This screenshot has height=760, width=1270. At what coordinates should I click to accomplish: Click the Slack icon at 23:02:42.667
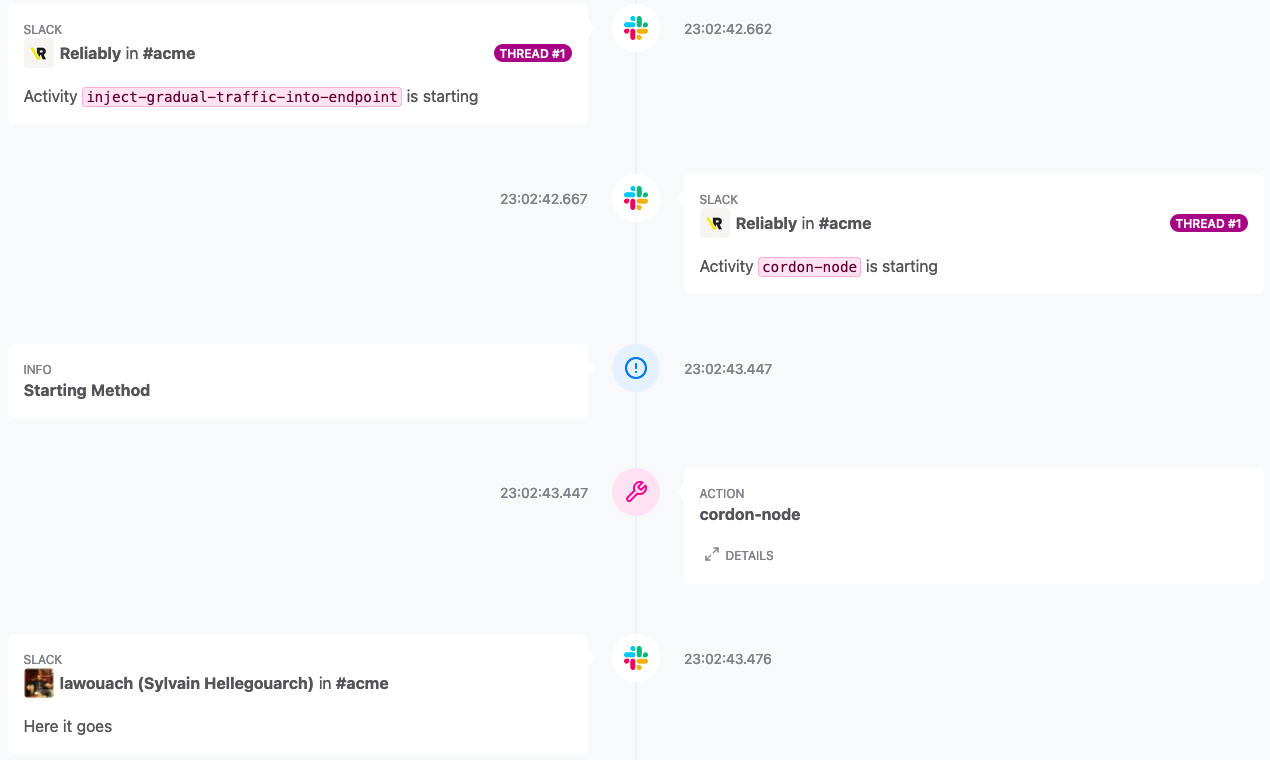point(636,199)
